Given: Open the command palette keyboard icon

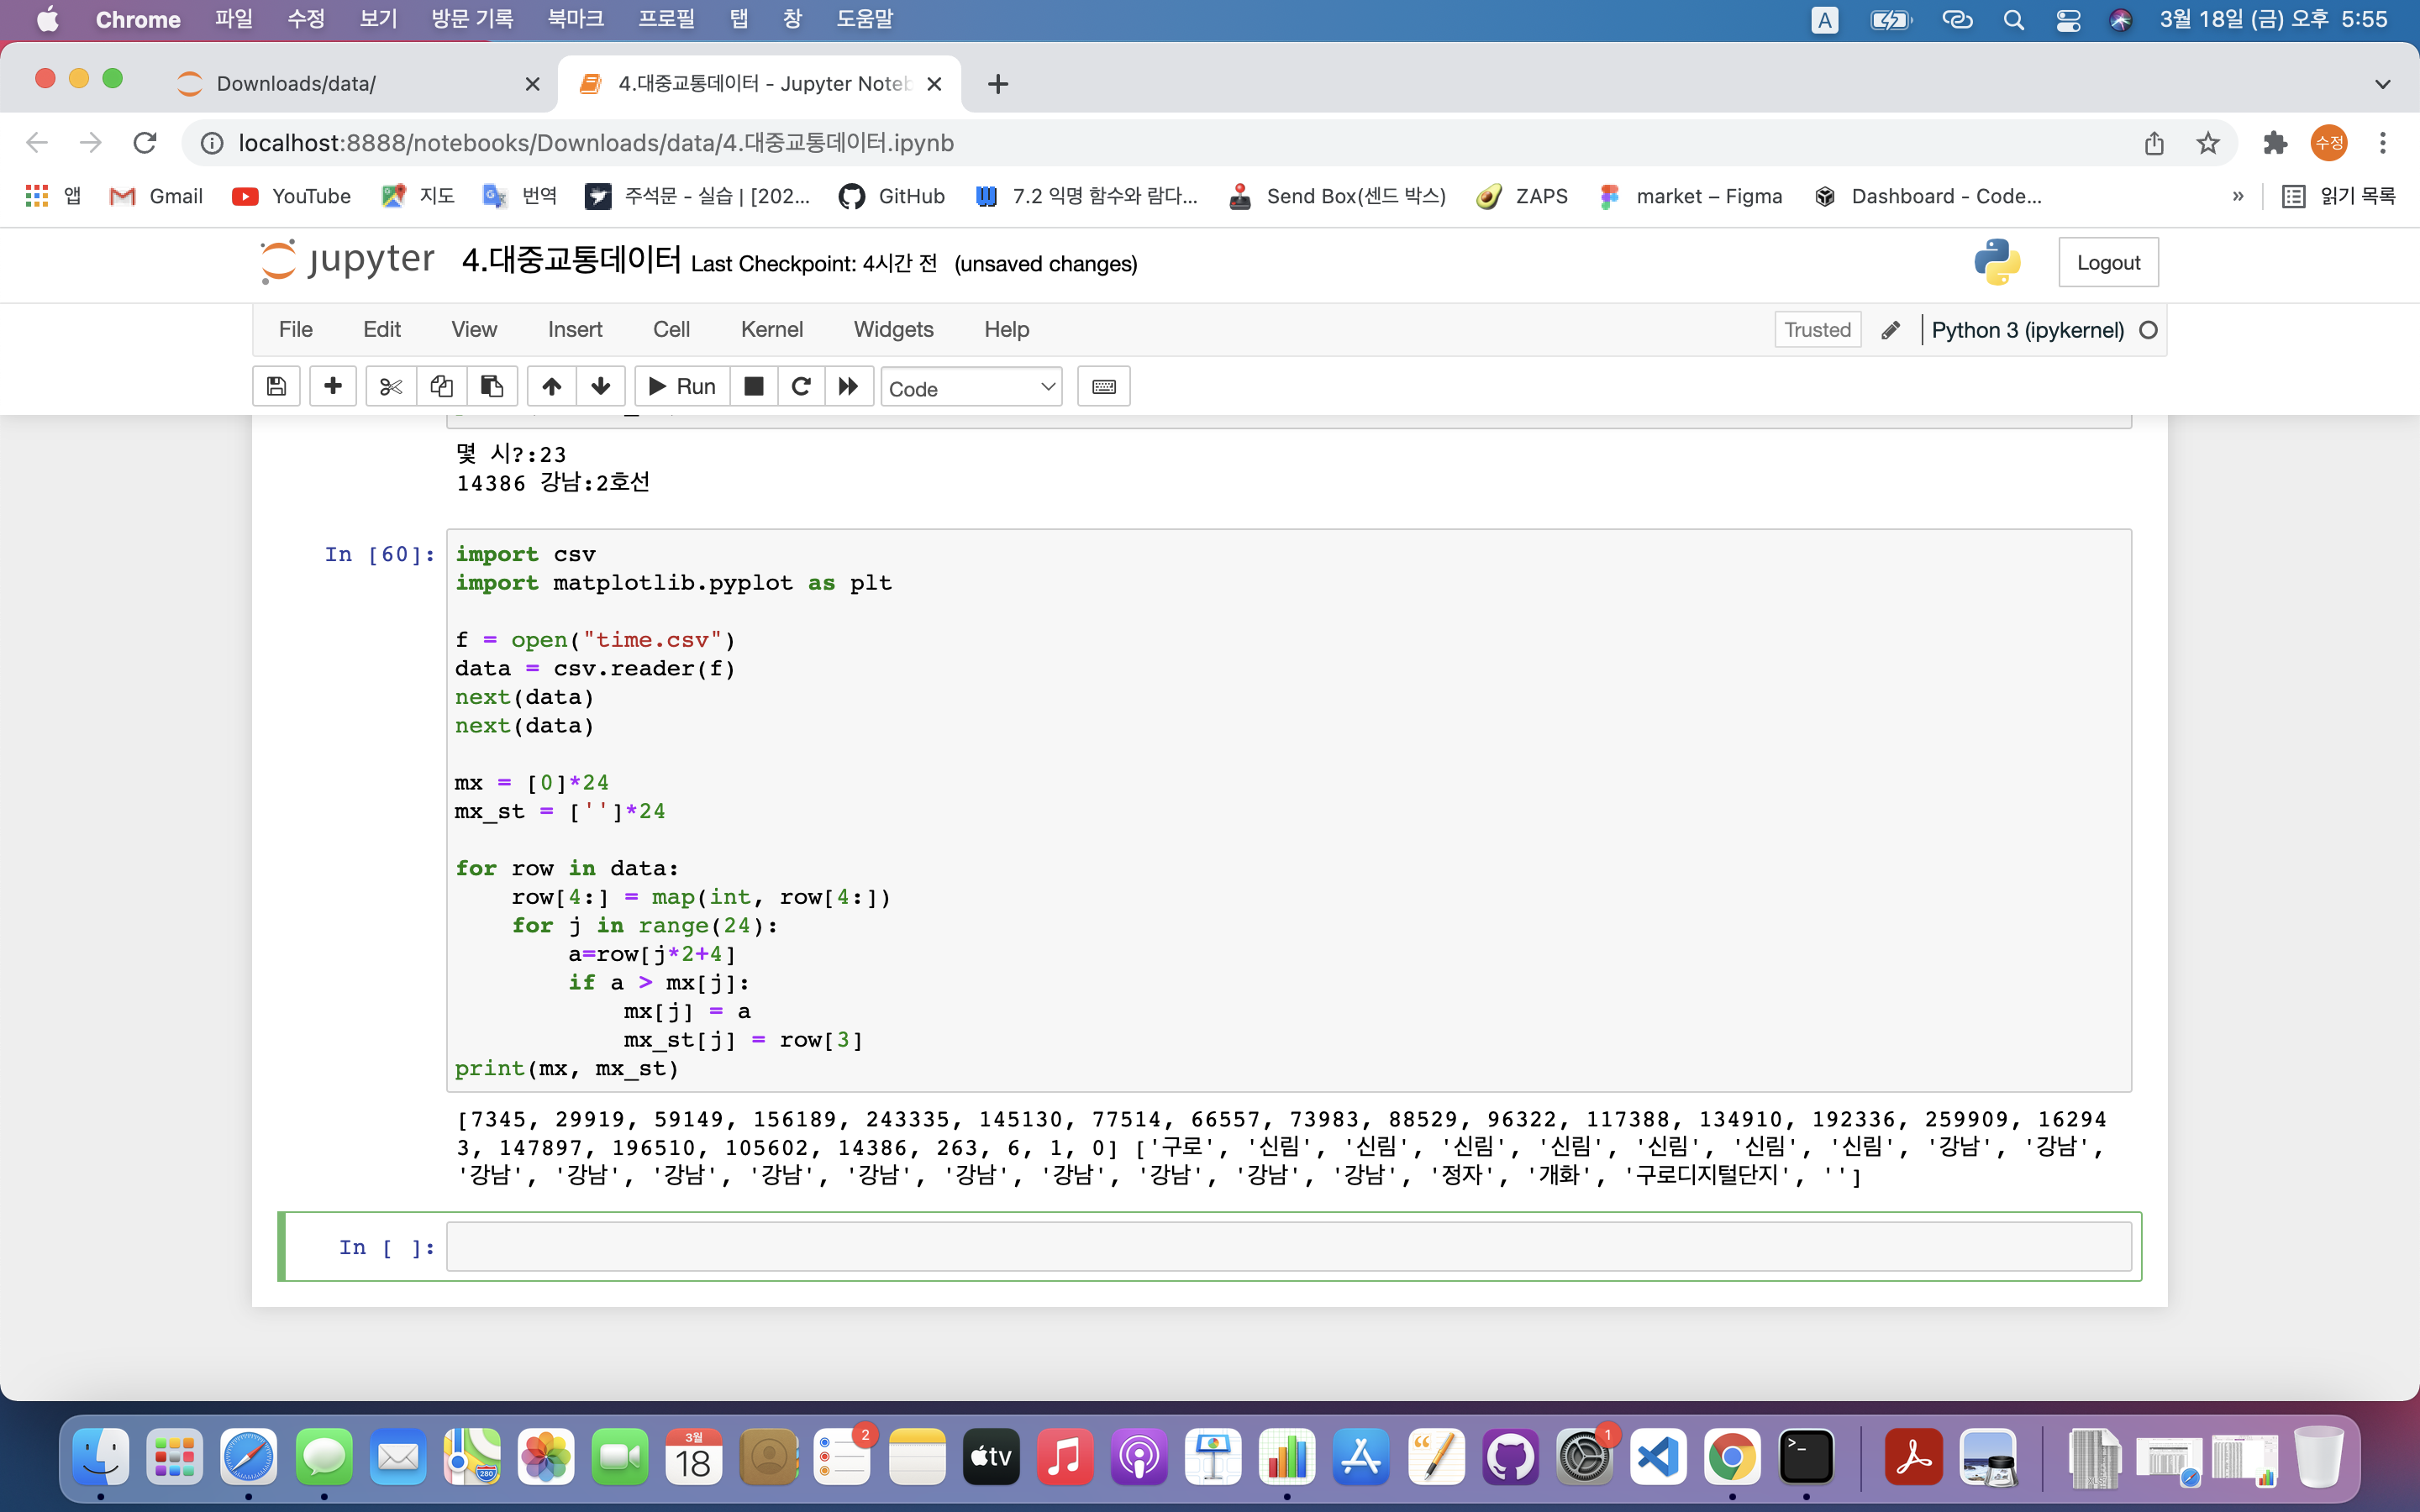Looking at the screenshot, I should coord(1103,387).
